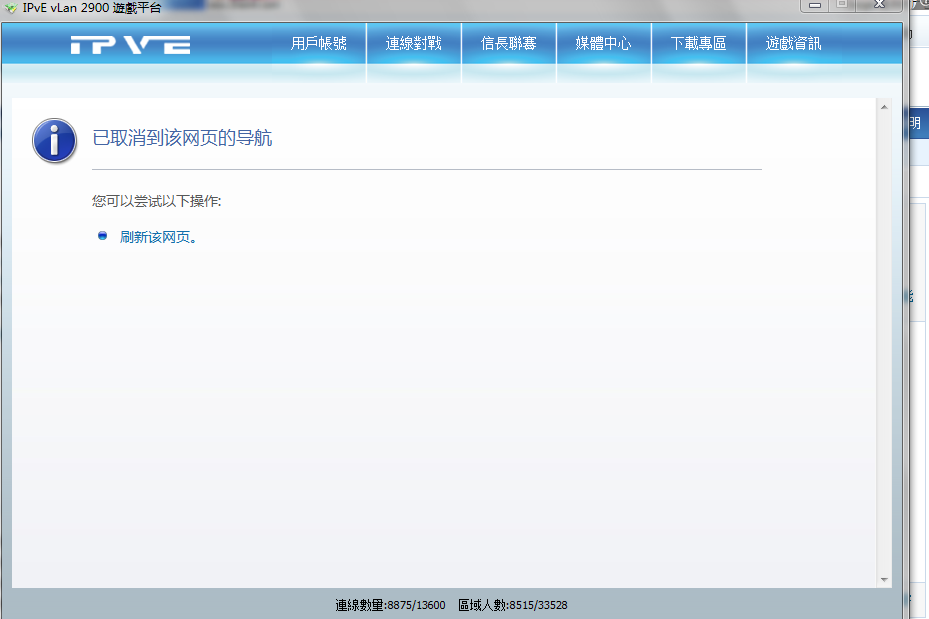
Task: Open the 媒體中心 menu
Action: tap(603, 44)
